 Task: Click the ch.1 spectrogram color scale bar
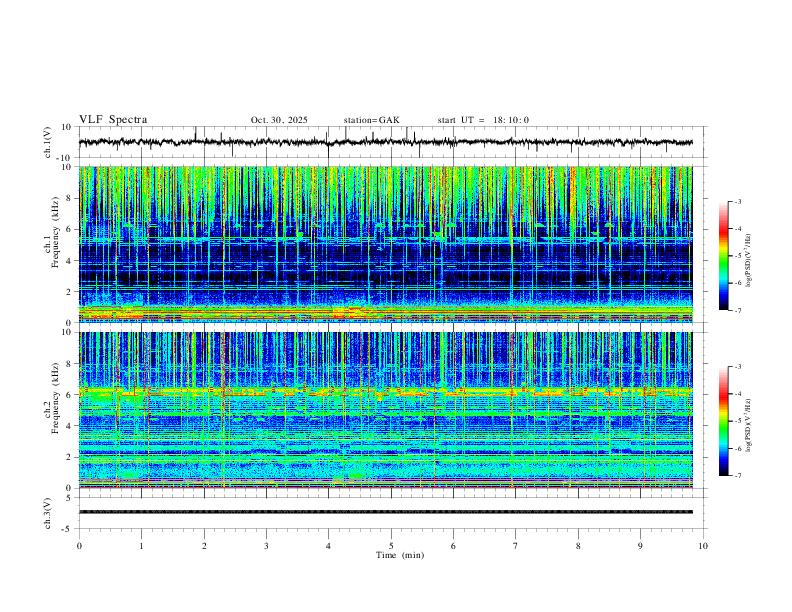pos(723,255)
